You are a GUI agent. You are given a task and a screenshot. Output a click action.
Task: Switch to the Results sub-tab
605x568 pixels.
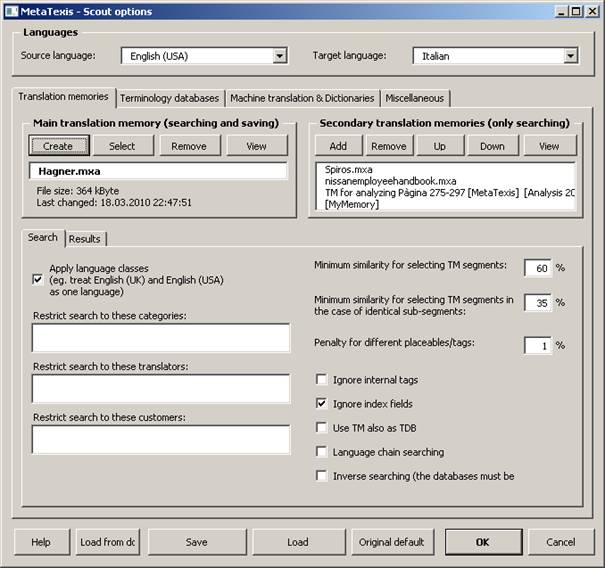87,239
